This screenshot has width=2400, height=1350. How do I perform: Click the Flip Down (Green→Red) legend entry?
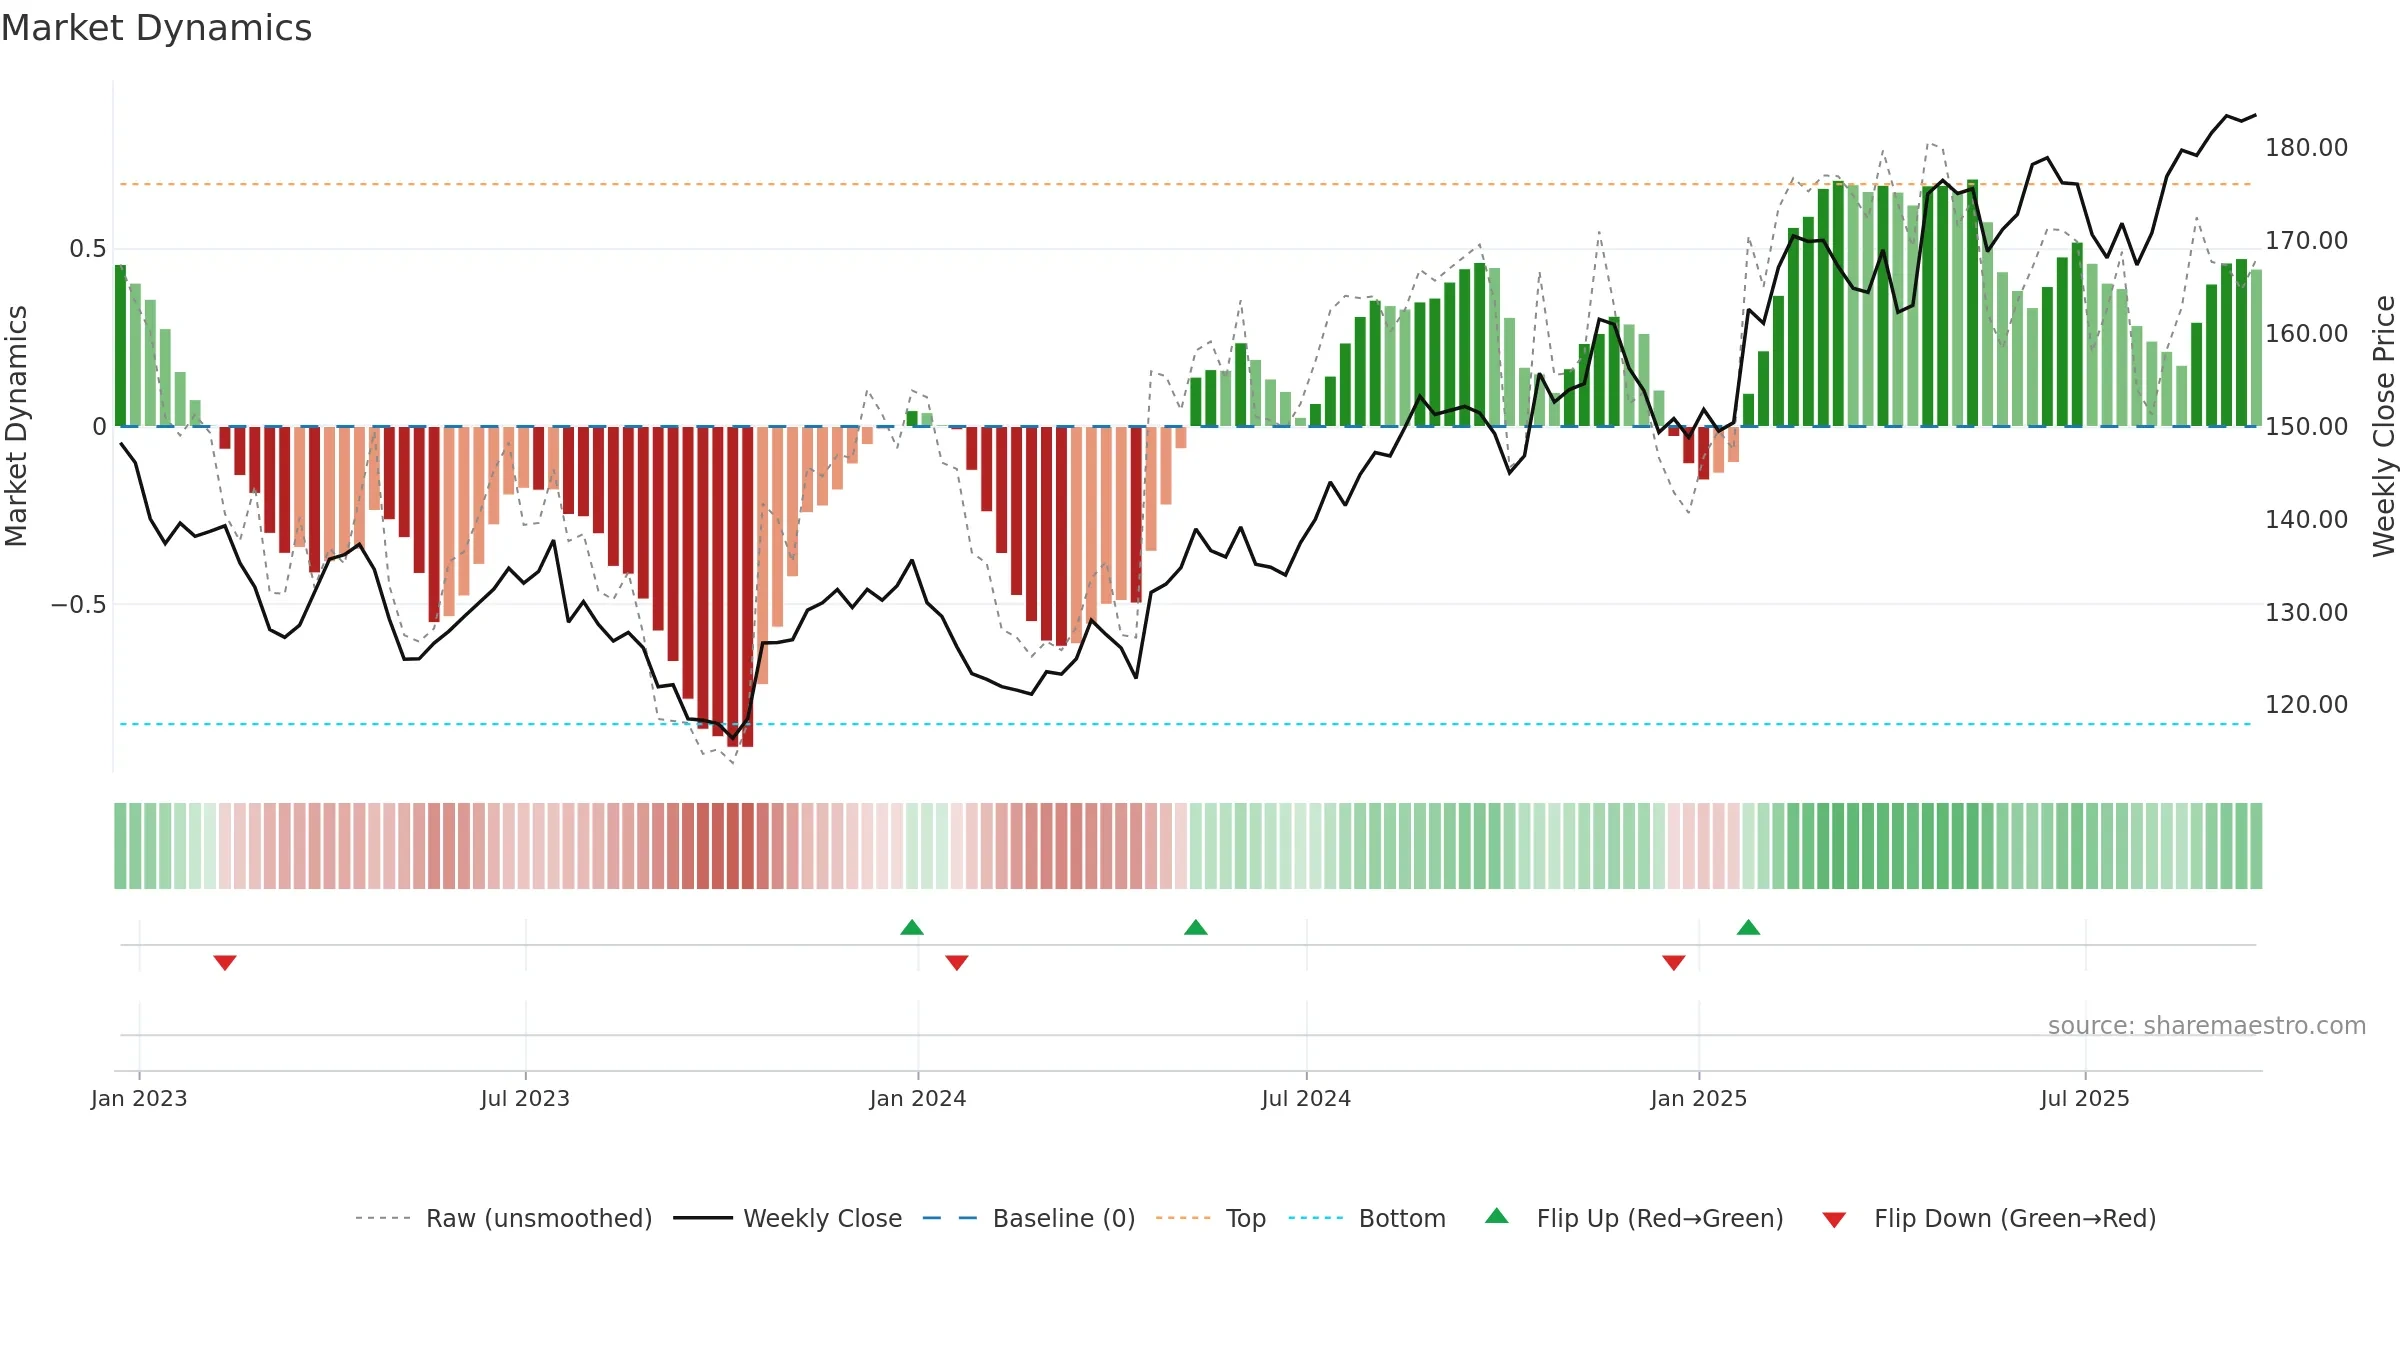tap(1989, 1218)
